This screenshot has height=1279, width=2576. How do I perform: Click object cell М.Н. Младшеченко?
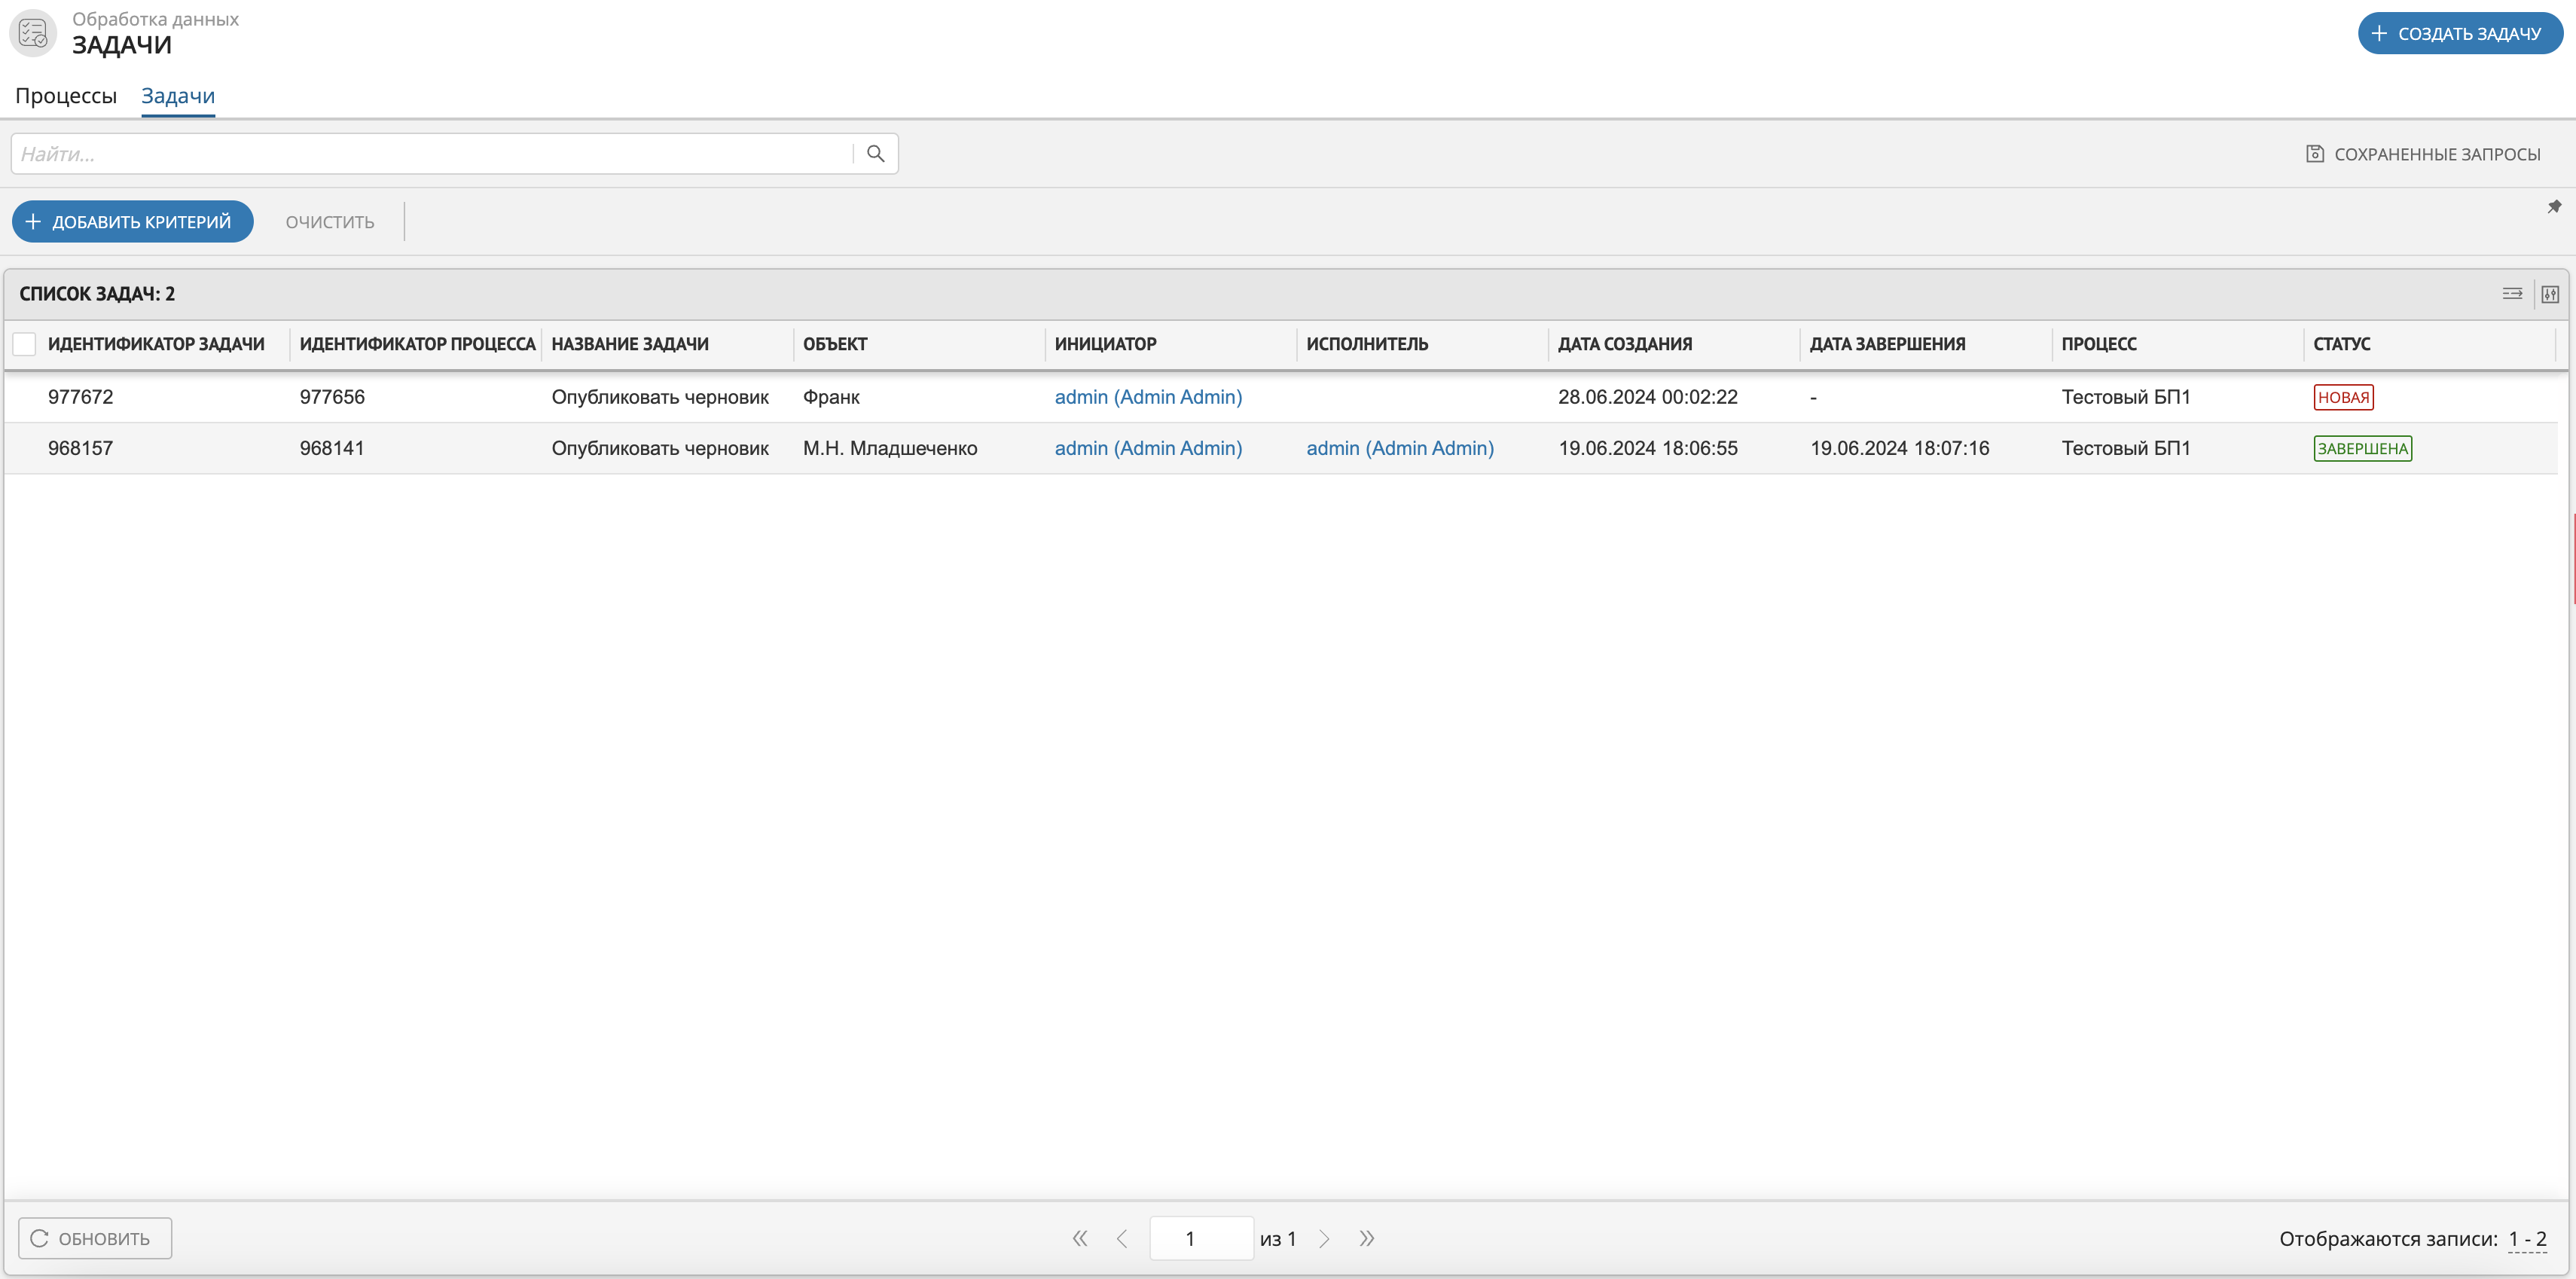(x=890, y=448)
